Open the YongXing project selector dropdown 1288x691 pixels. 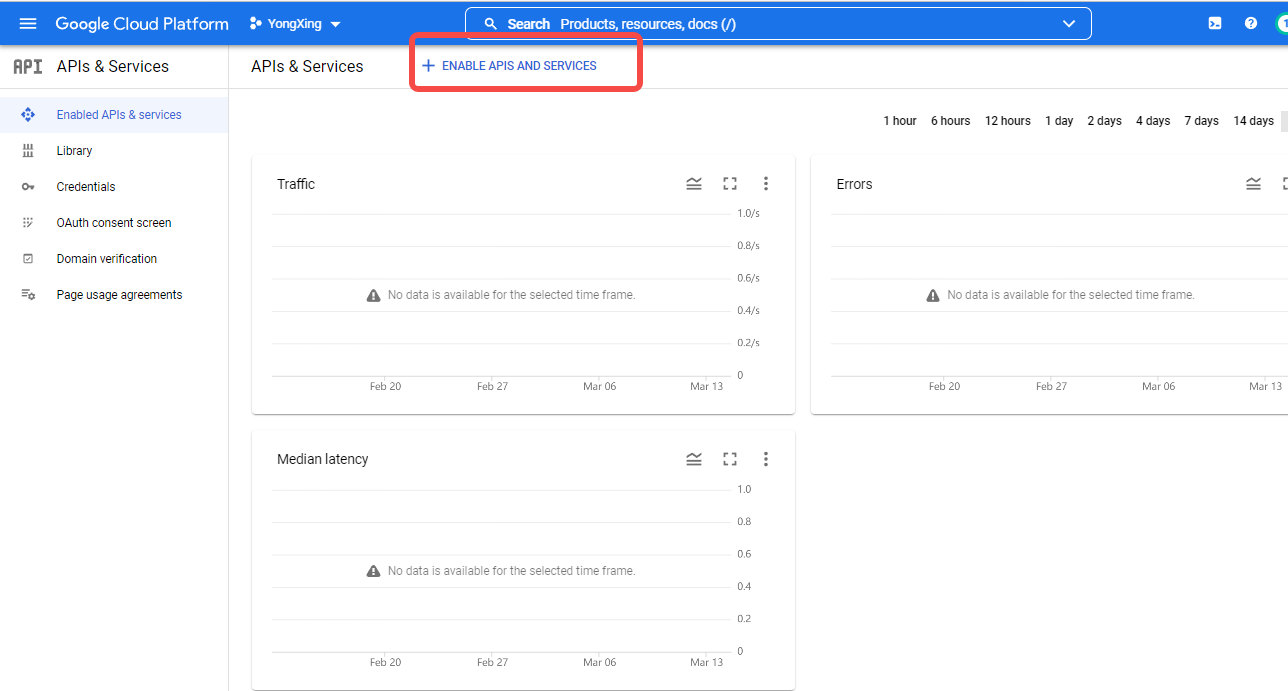click(x=295, y=24)
